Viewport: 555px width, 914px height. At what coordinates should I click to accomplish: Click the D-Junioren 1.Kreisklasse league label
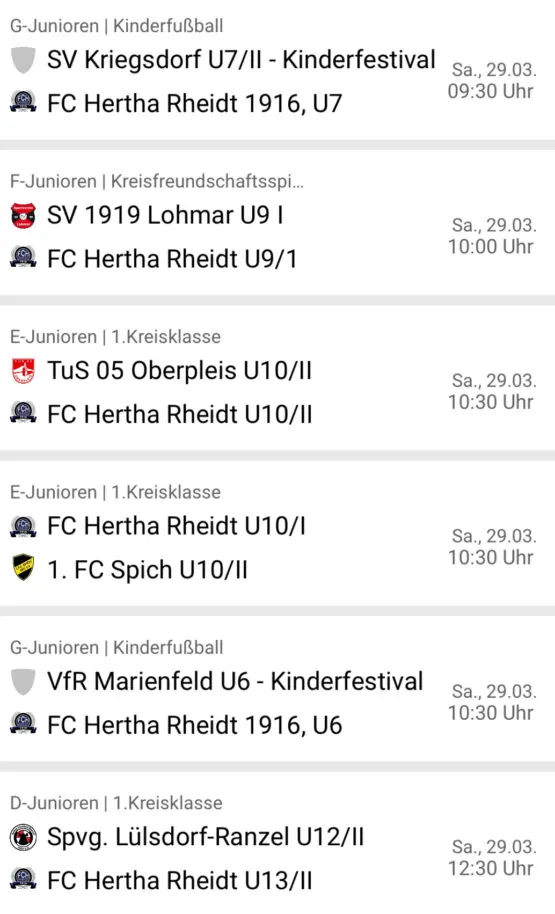pyautogui.click(x=116, y=803)
